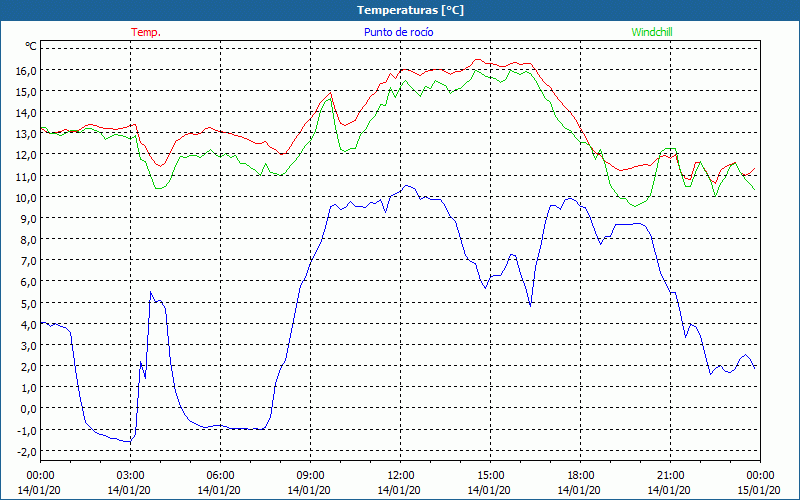The width and height of the screenshot is (800, 500).
Task: Click the "4,0" y-axis value
Action: 29,324
